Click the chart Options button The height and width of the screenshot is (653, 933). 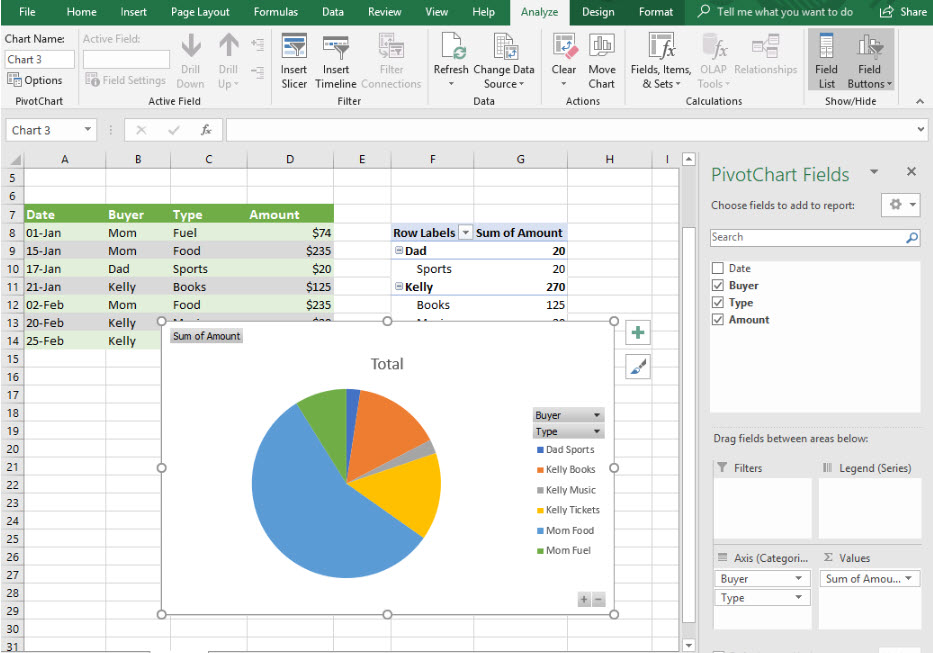[35, 80]
